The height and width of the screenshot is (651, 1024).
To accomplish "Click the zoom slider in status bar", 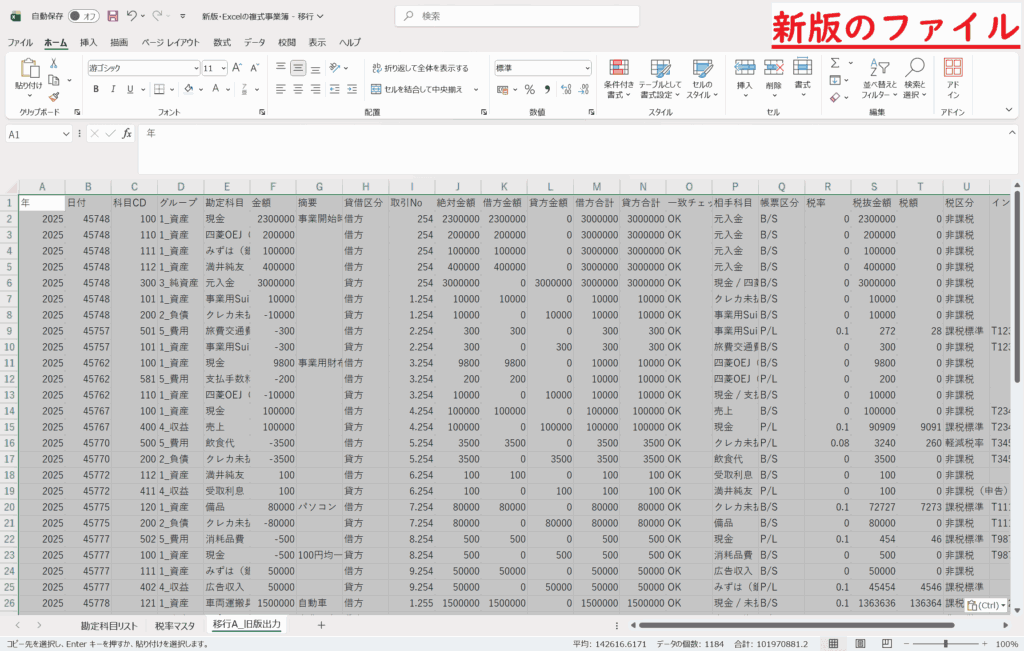I will pyautogui.click(x=947, y=643).
